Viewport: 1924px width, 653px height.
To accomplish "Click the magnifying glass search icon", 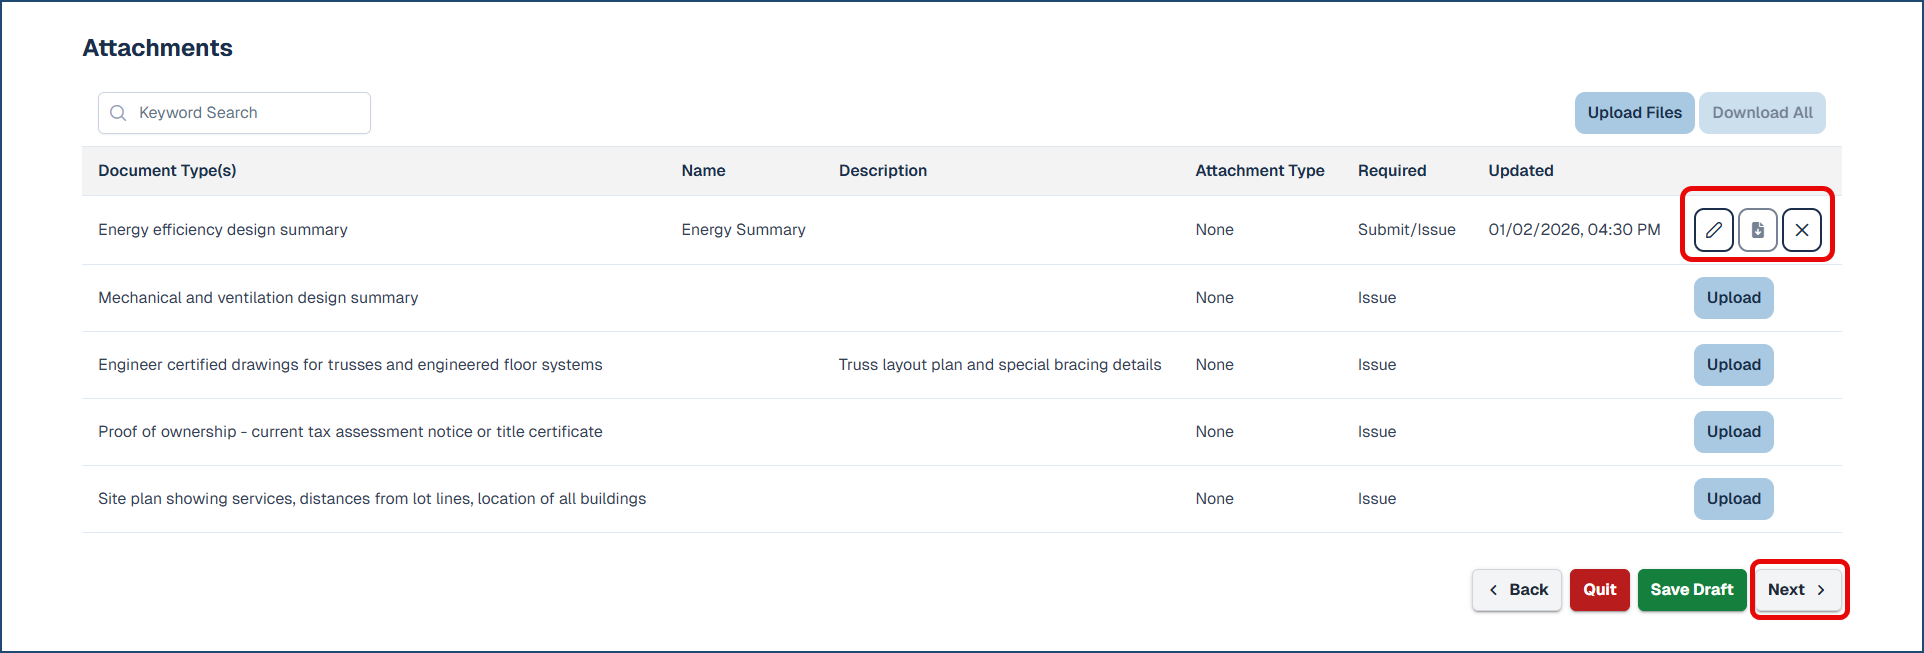I will coord(118,113).
